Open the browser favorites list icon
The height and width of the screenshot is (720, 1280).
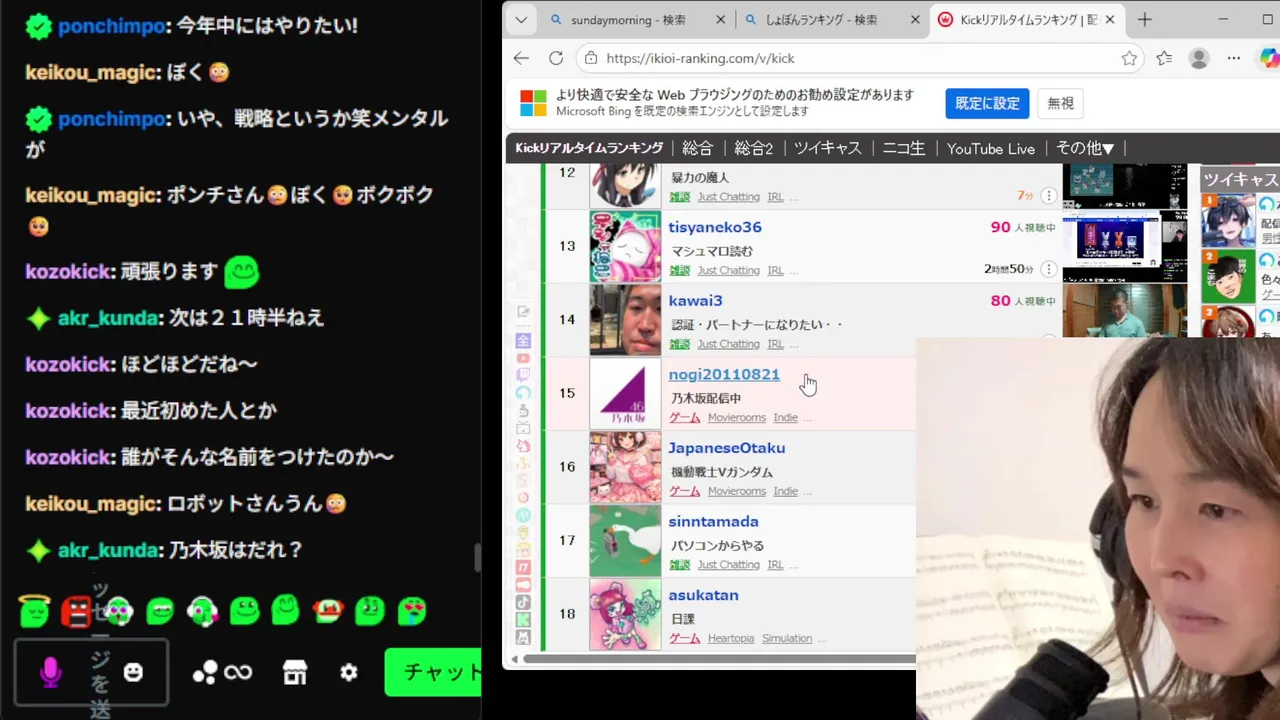[1164, 58]
